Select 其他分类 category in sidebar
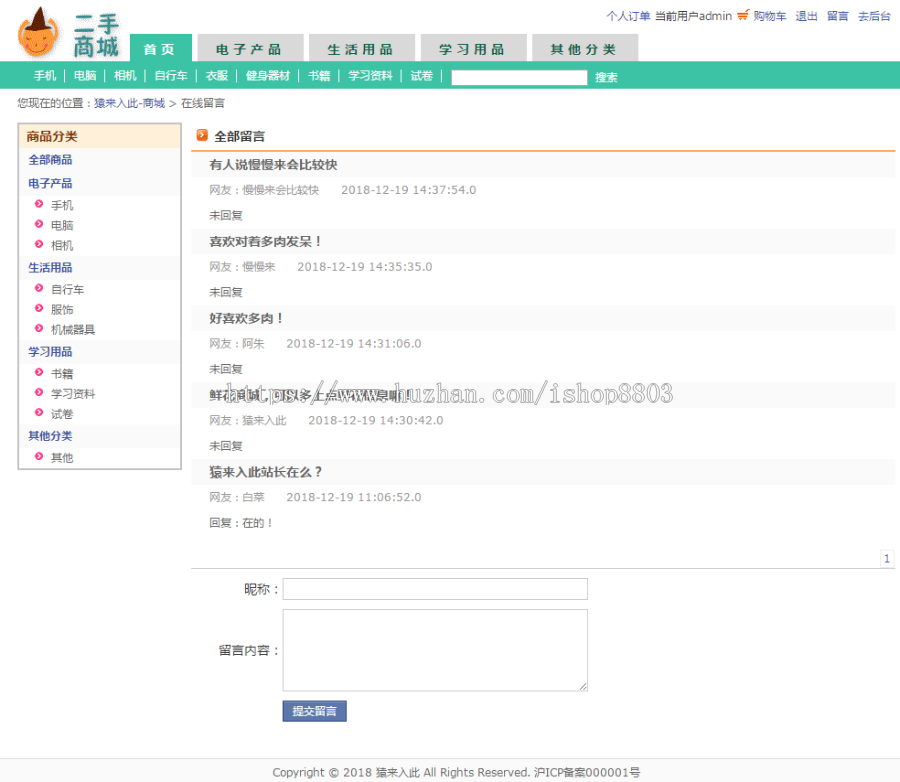 51,436
